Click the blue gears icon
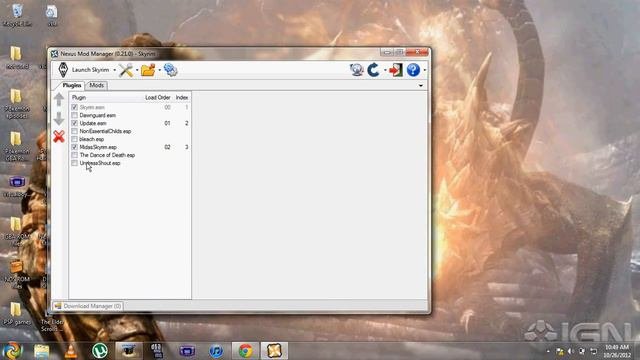 click(x=170, y=70)
